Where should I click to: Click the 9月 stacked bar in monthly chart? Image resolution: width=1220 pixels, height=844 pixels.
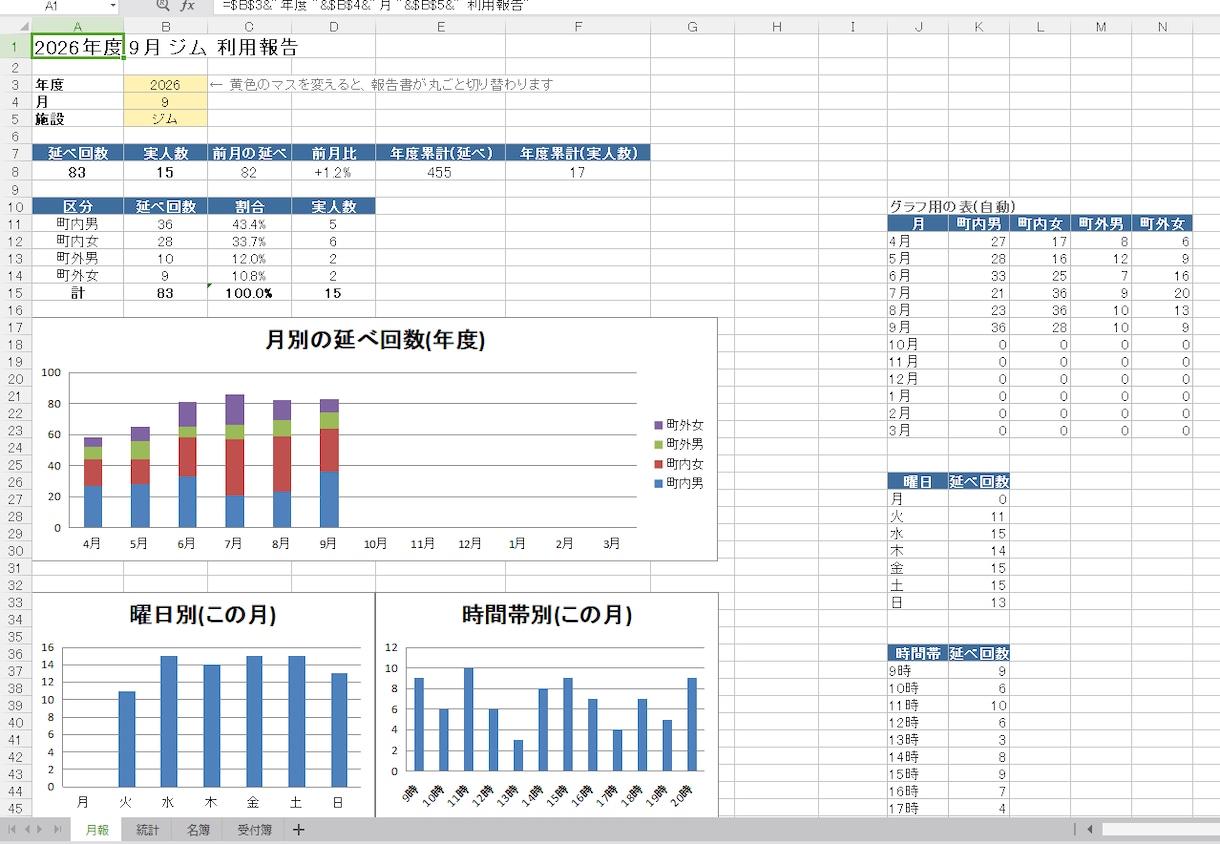[x=329, y=463]
